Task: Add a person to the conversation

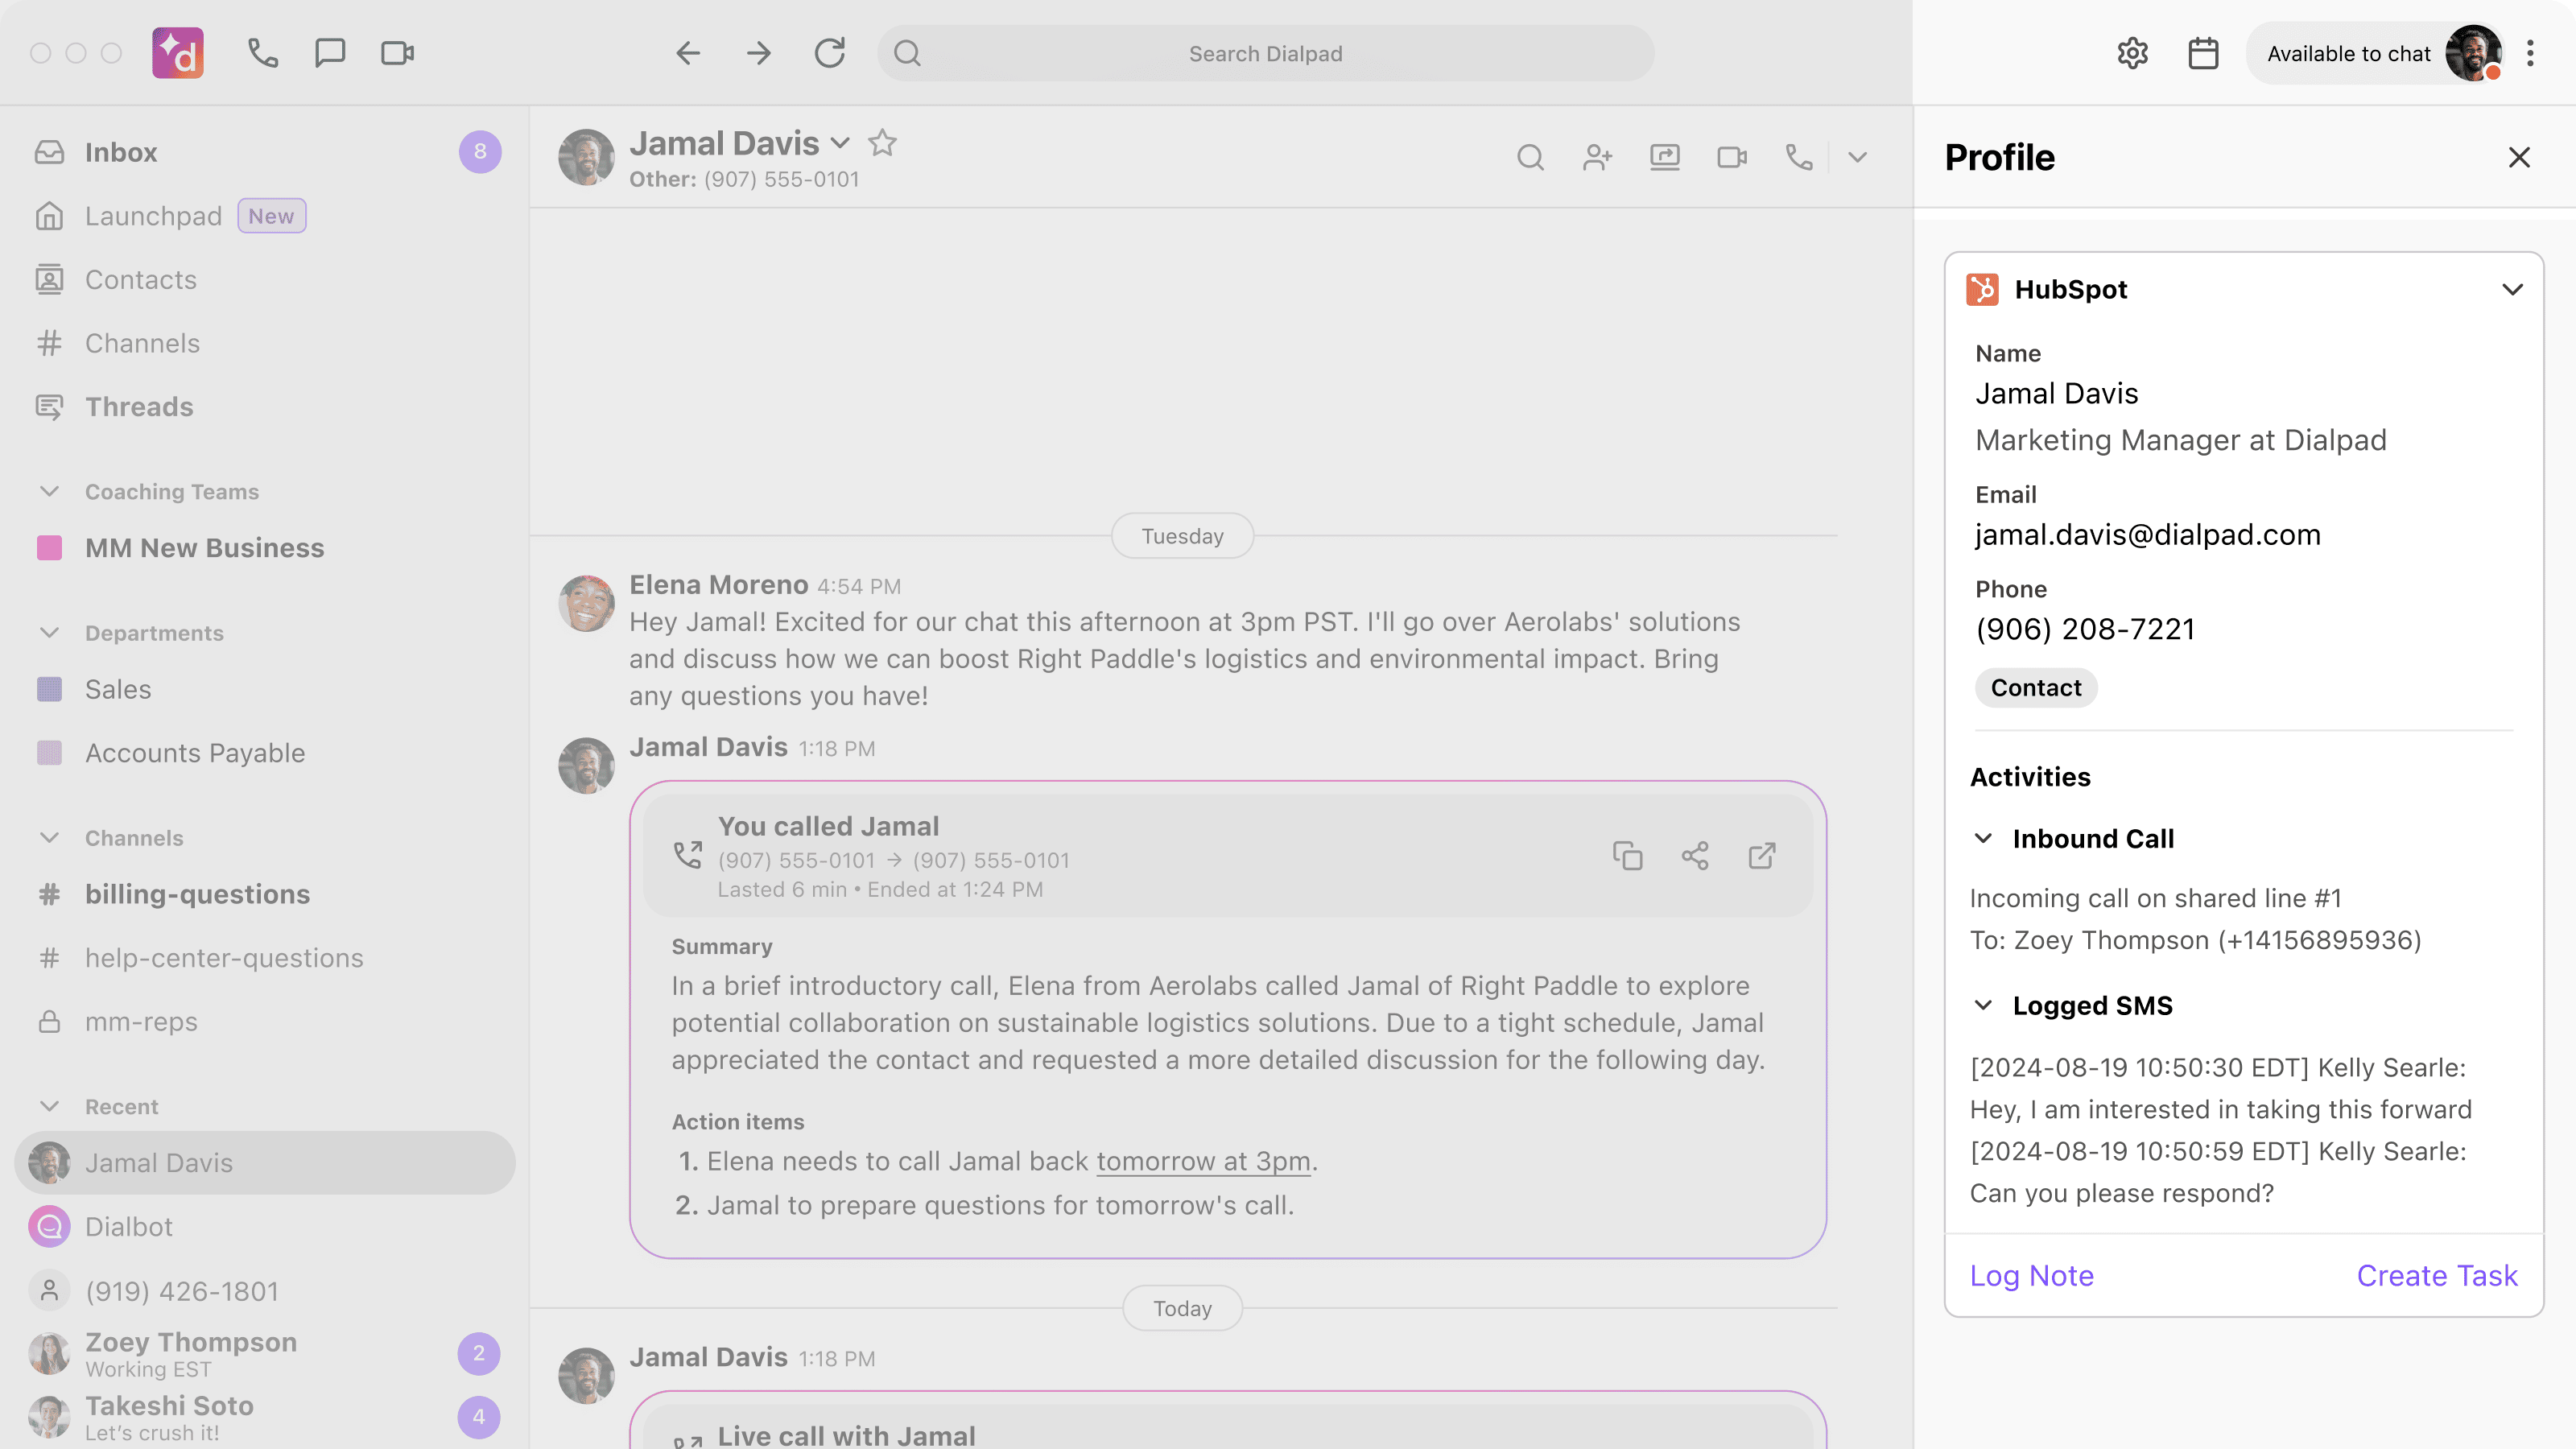Action: point(1596,157)
